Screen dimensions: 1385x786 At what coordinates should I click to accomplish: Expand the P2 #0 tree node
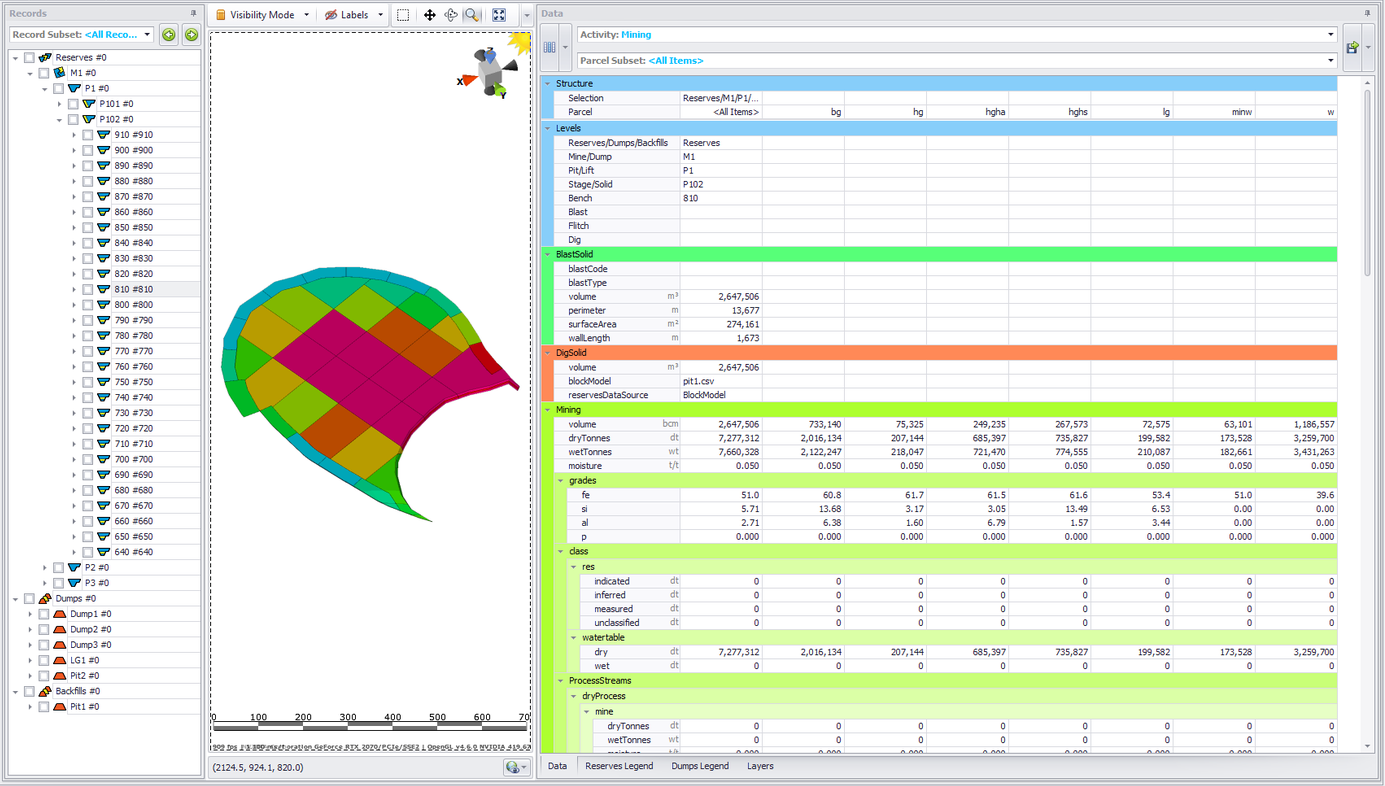[45, 568]
